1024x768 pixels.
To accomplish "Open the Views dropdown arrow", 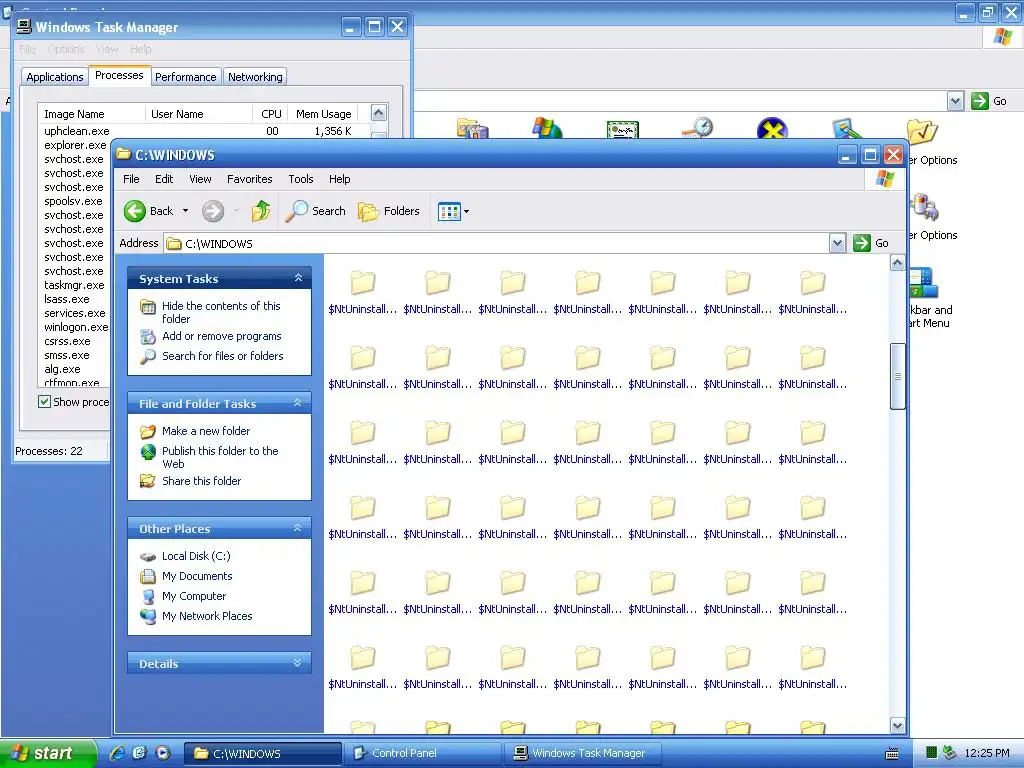I will [x=466, y=212].
